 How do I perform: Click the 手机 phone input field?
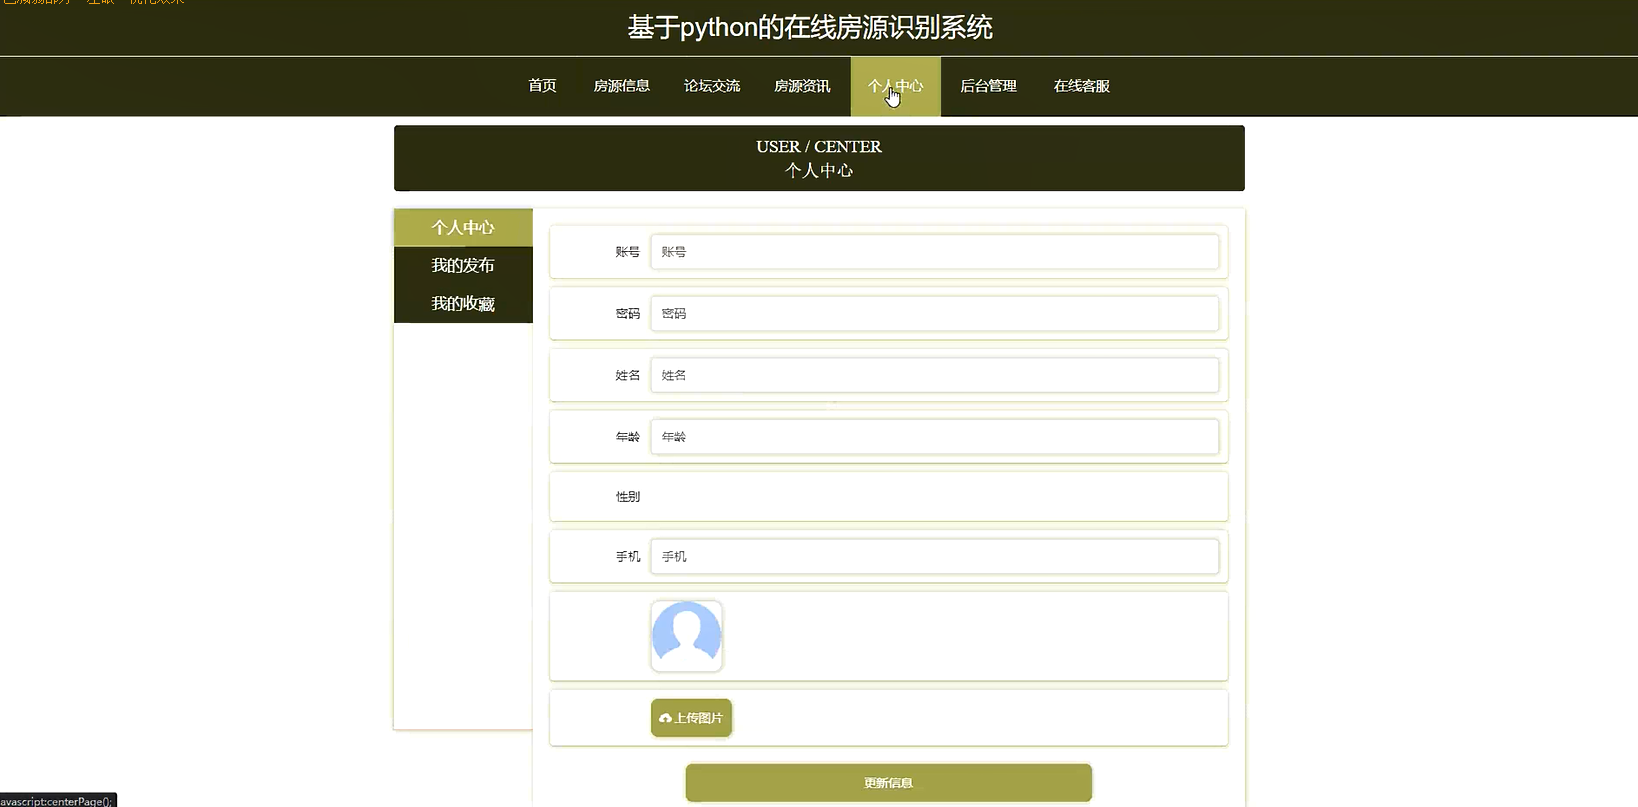[934, 556]
